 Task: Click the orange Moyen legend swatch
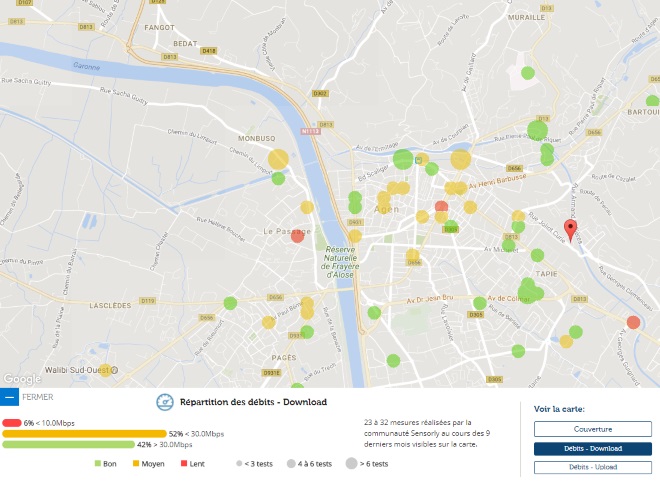[136, 464]
